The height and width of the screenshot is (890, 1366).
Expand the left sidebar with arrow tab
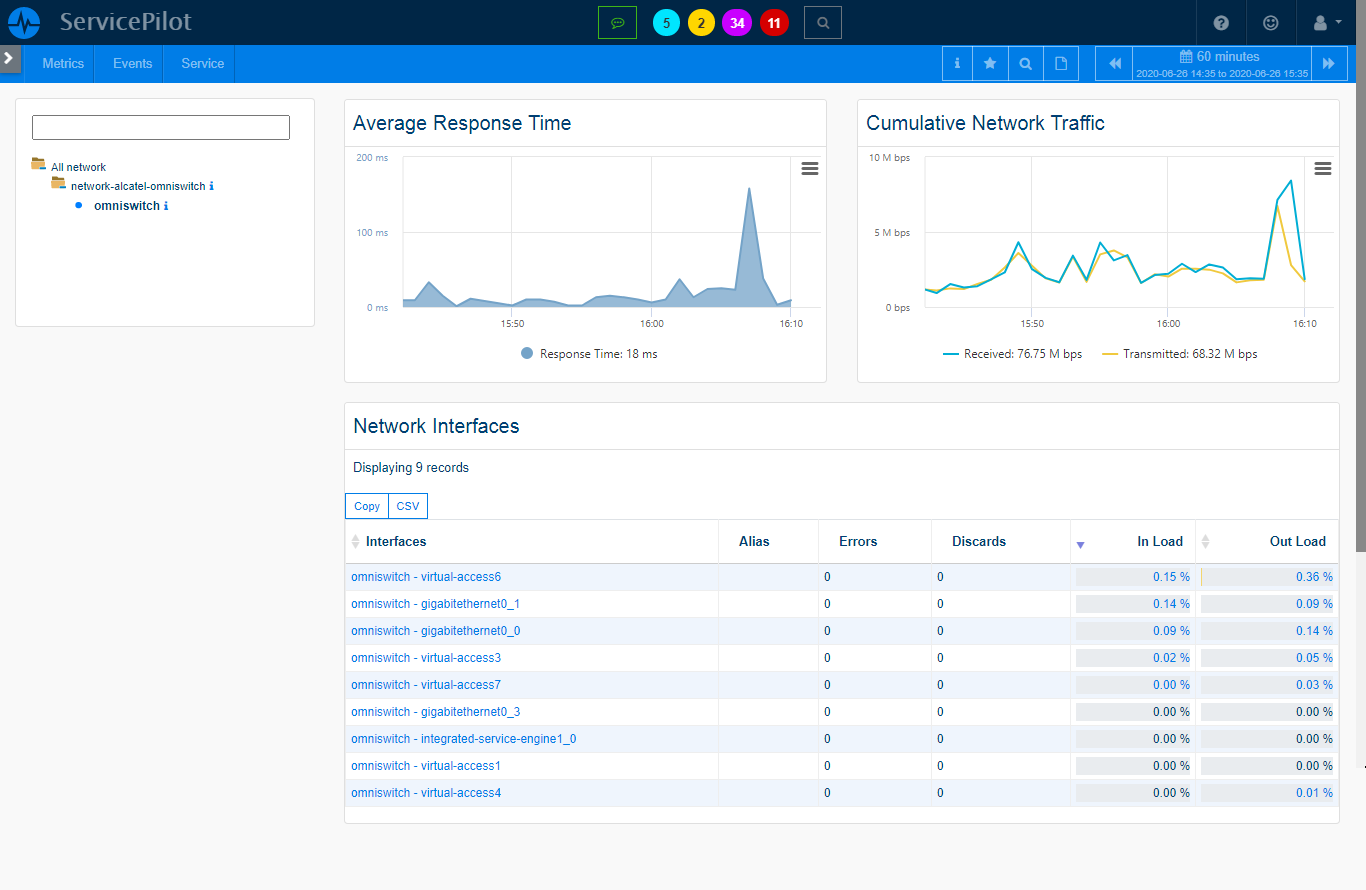(9, 58)
